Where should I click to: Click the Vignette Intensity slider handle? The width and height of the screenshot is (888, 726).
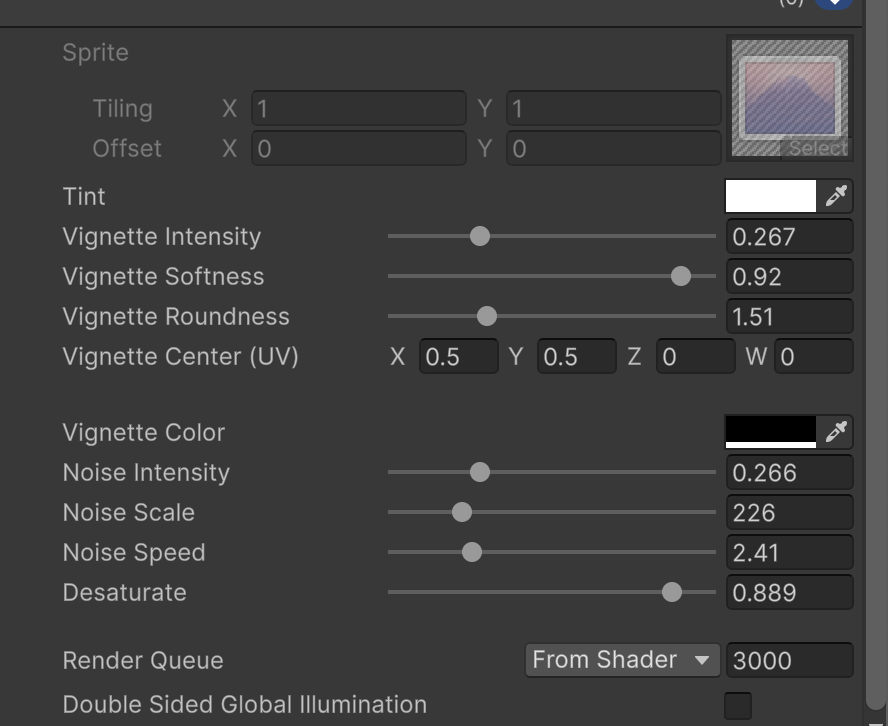point(479,236)
